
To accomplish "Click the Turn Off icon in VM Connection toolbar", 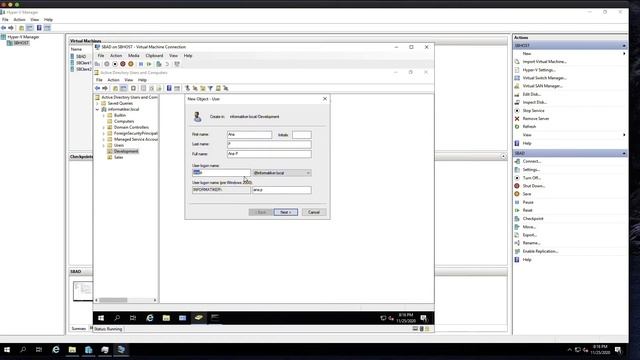I will pos(115,64).
